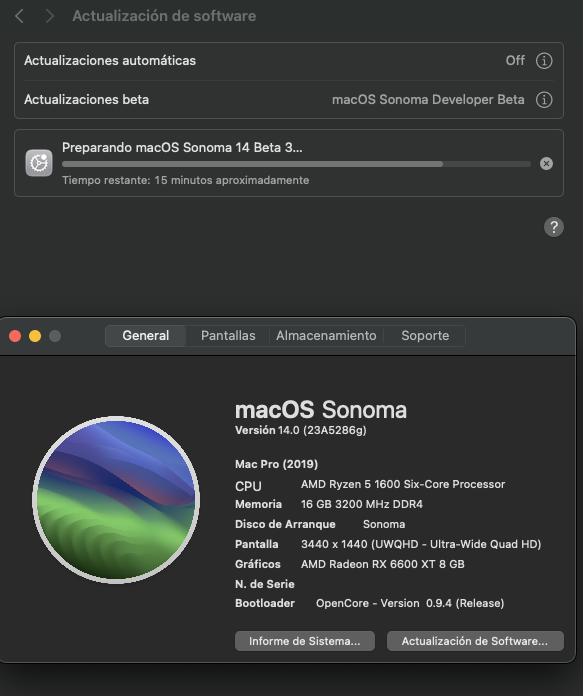Go back with the left chevron
This screenshot has width=583, height=696.
[19, 16]
